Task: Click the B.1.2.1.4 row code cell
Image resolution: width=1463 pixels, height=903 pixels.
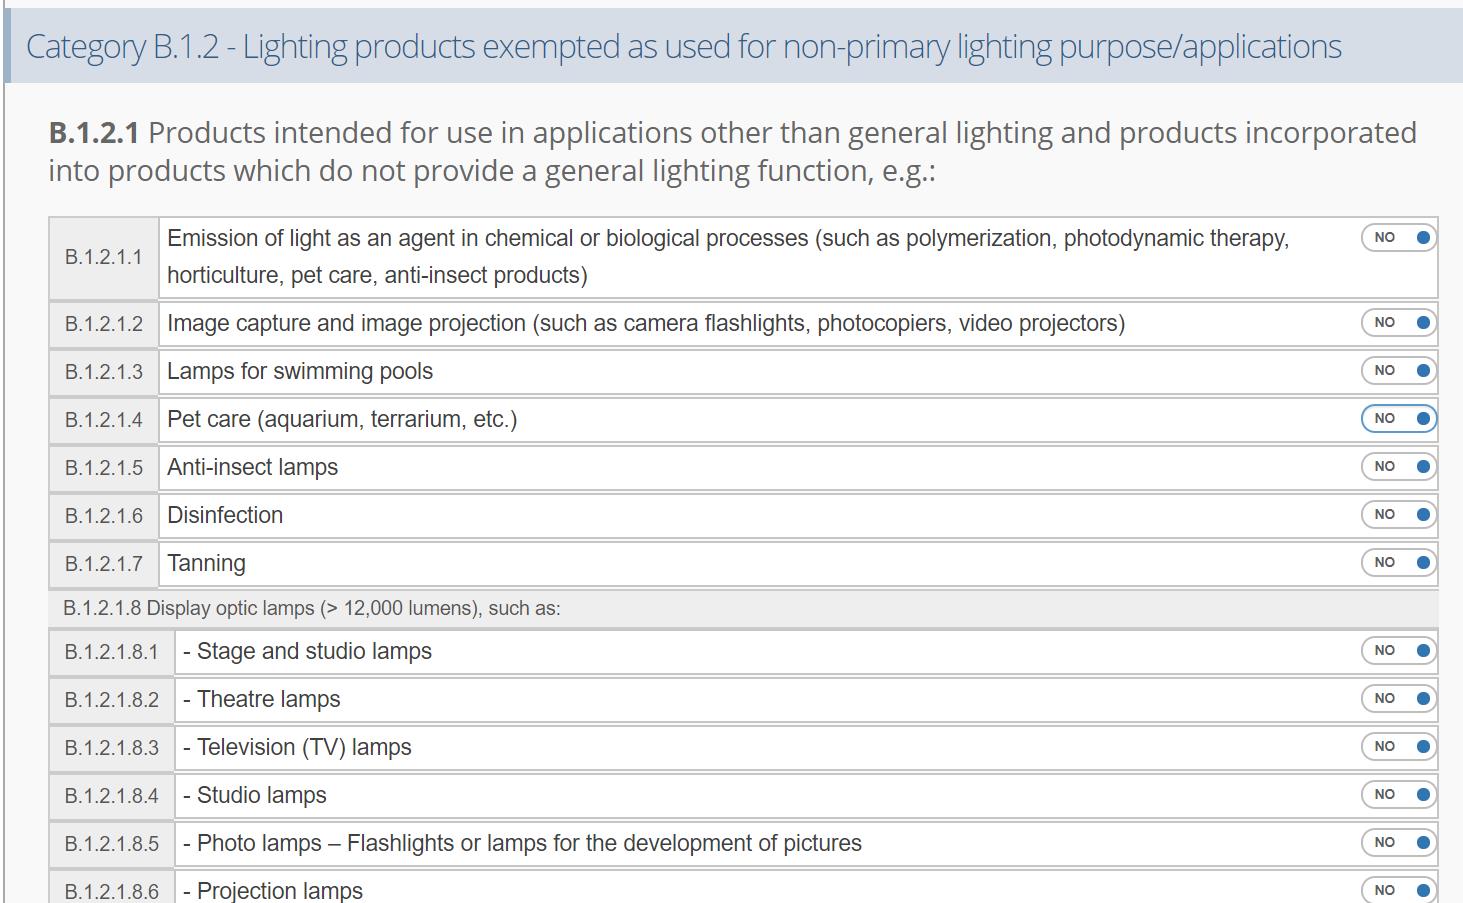Action: click(x=104, y=420)
